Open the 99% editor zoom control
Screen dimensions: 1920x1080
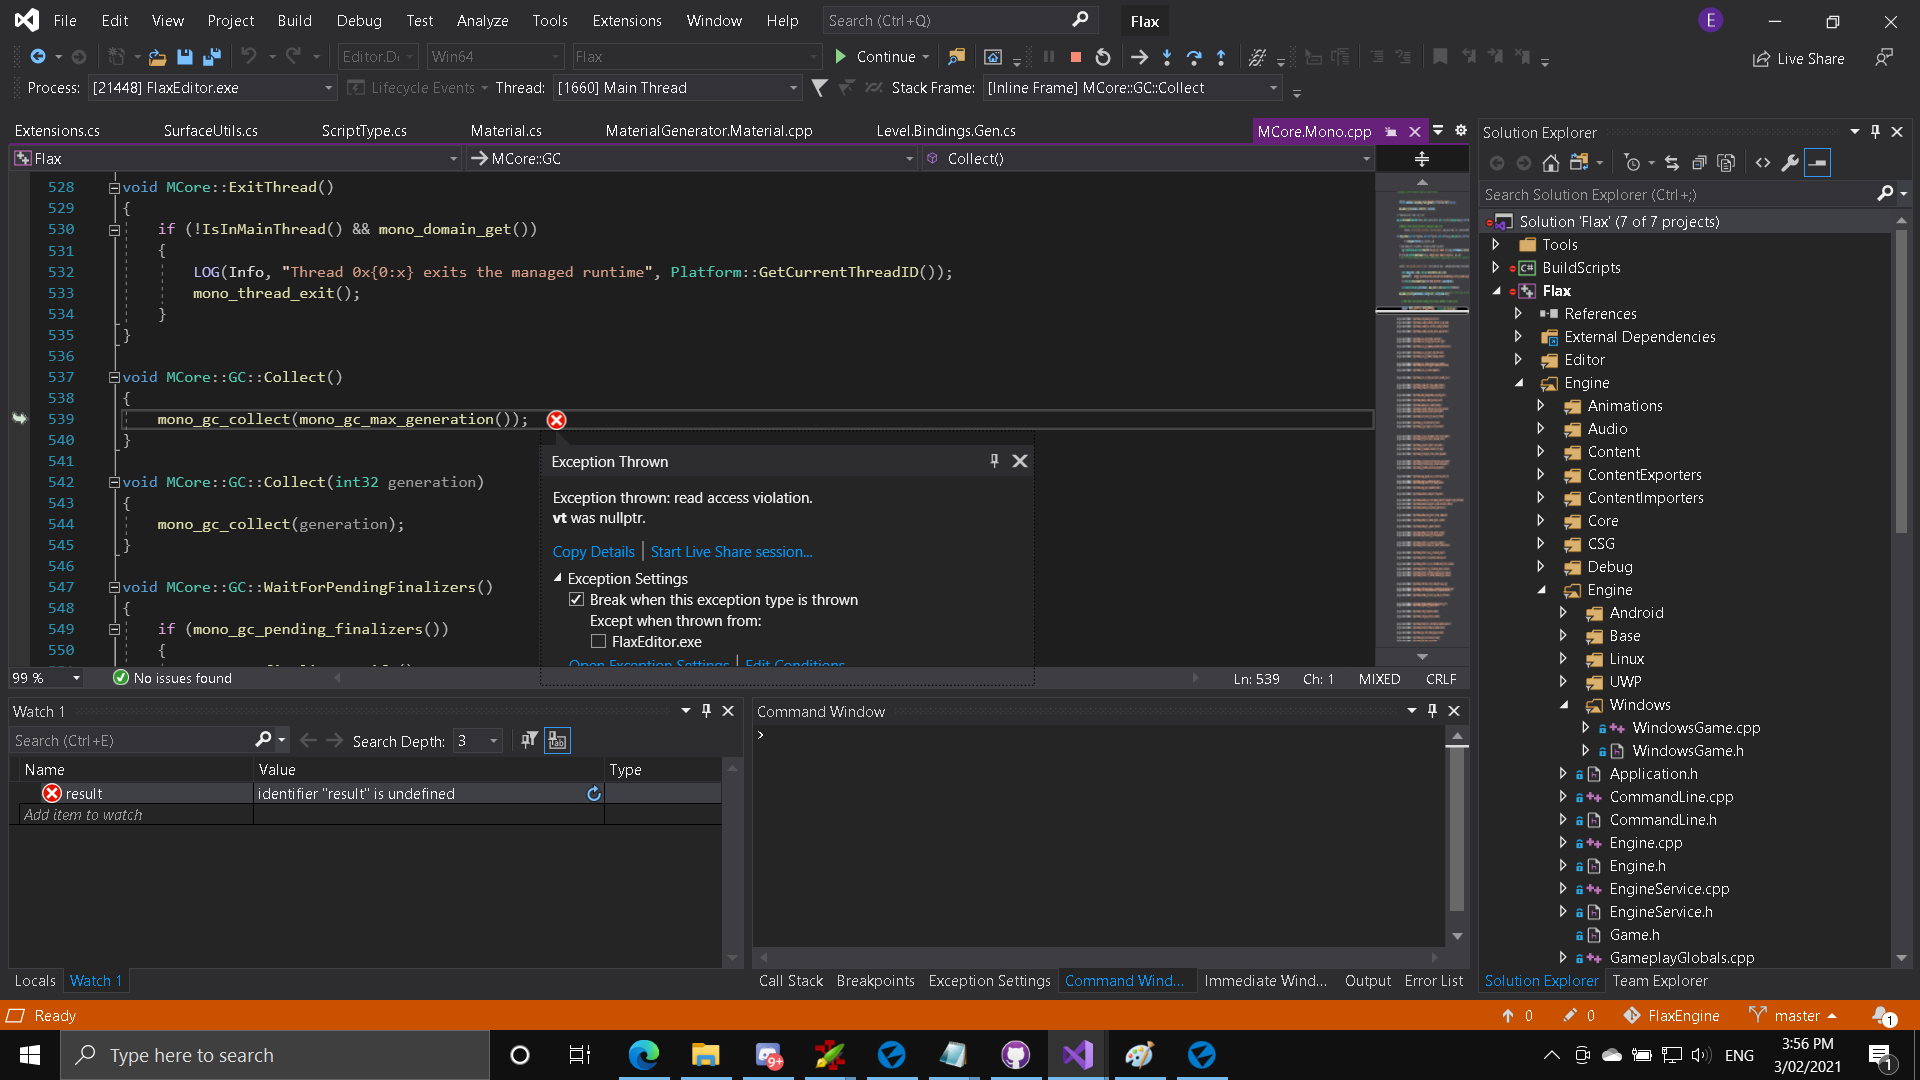(x=46, y=678)
